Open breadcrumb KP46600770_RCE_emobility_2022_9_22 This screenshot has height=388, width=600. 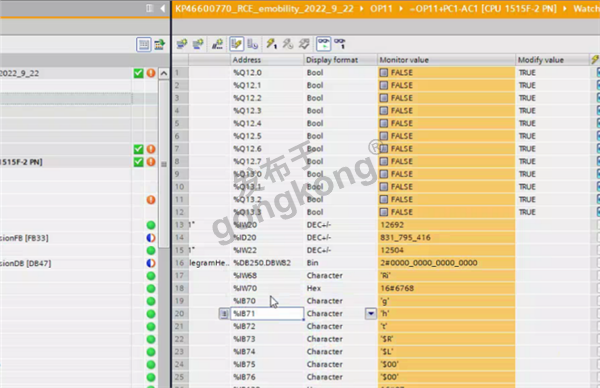click(x=264, y=8)
